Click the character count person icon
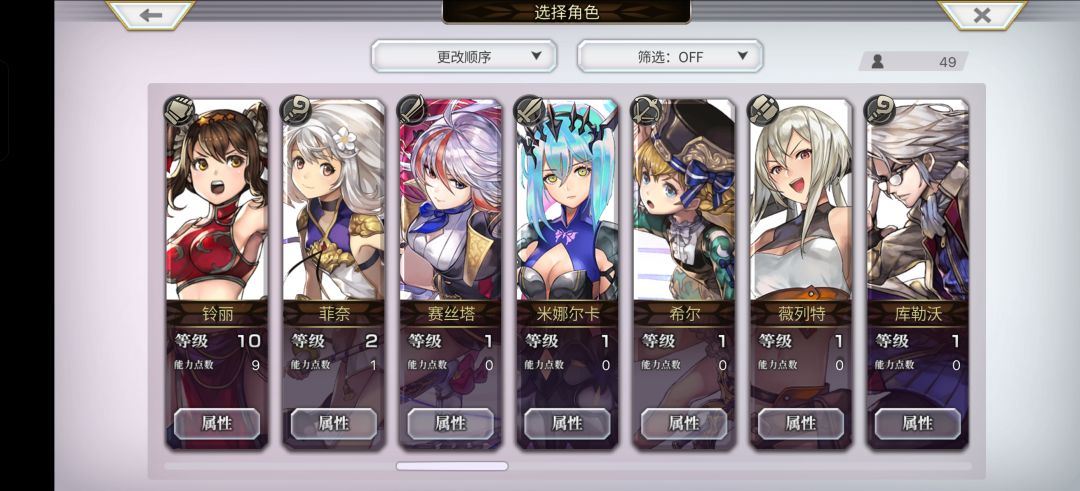The width and height of the screenshot is (1080, 491). pos(878,61)
